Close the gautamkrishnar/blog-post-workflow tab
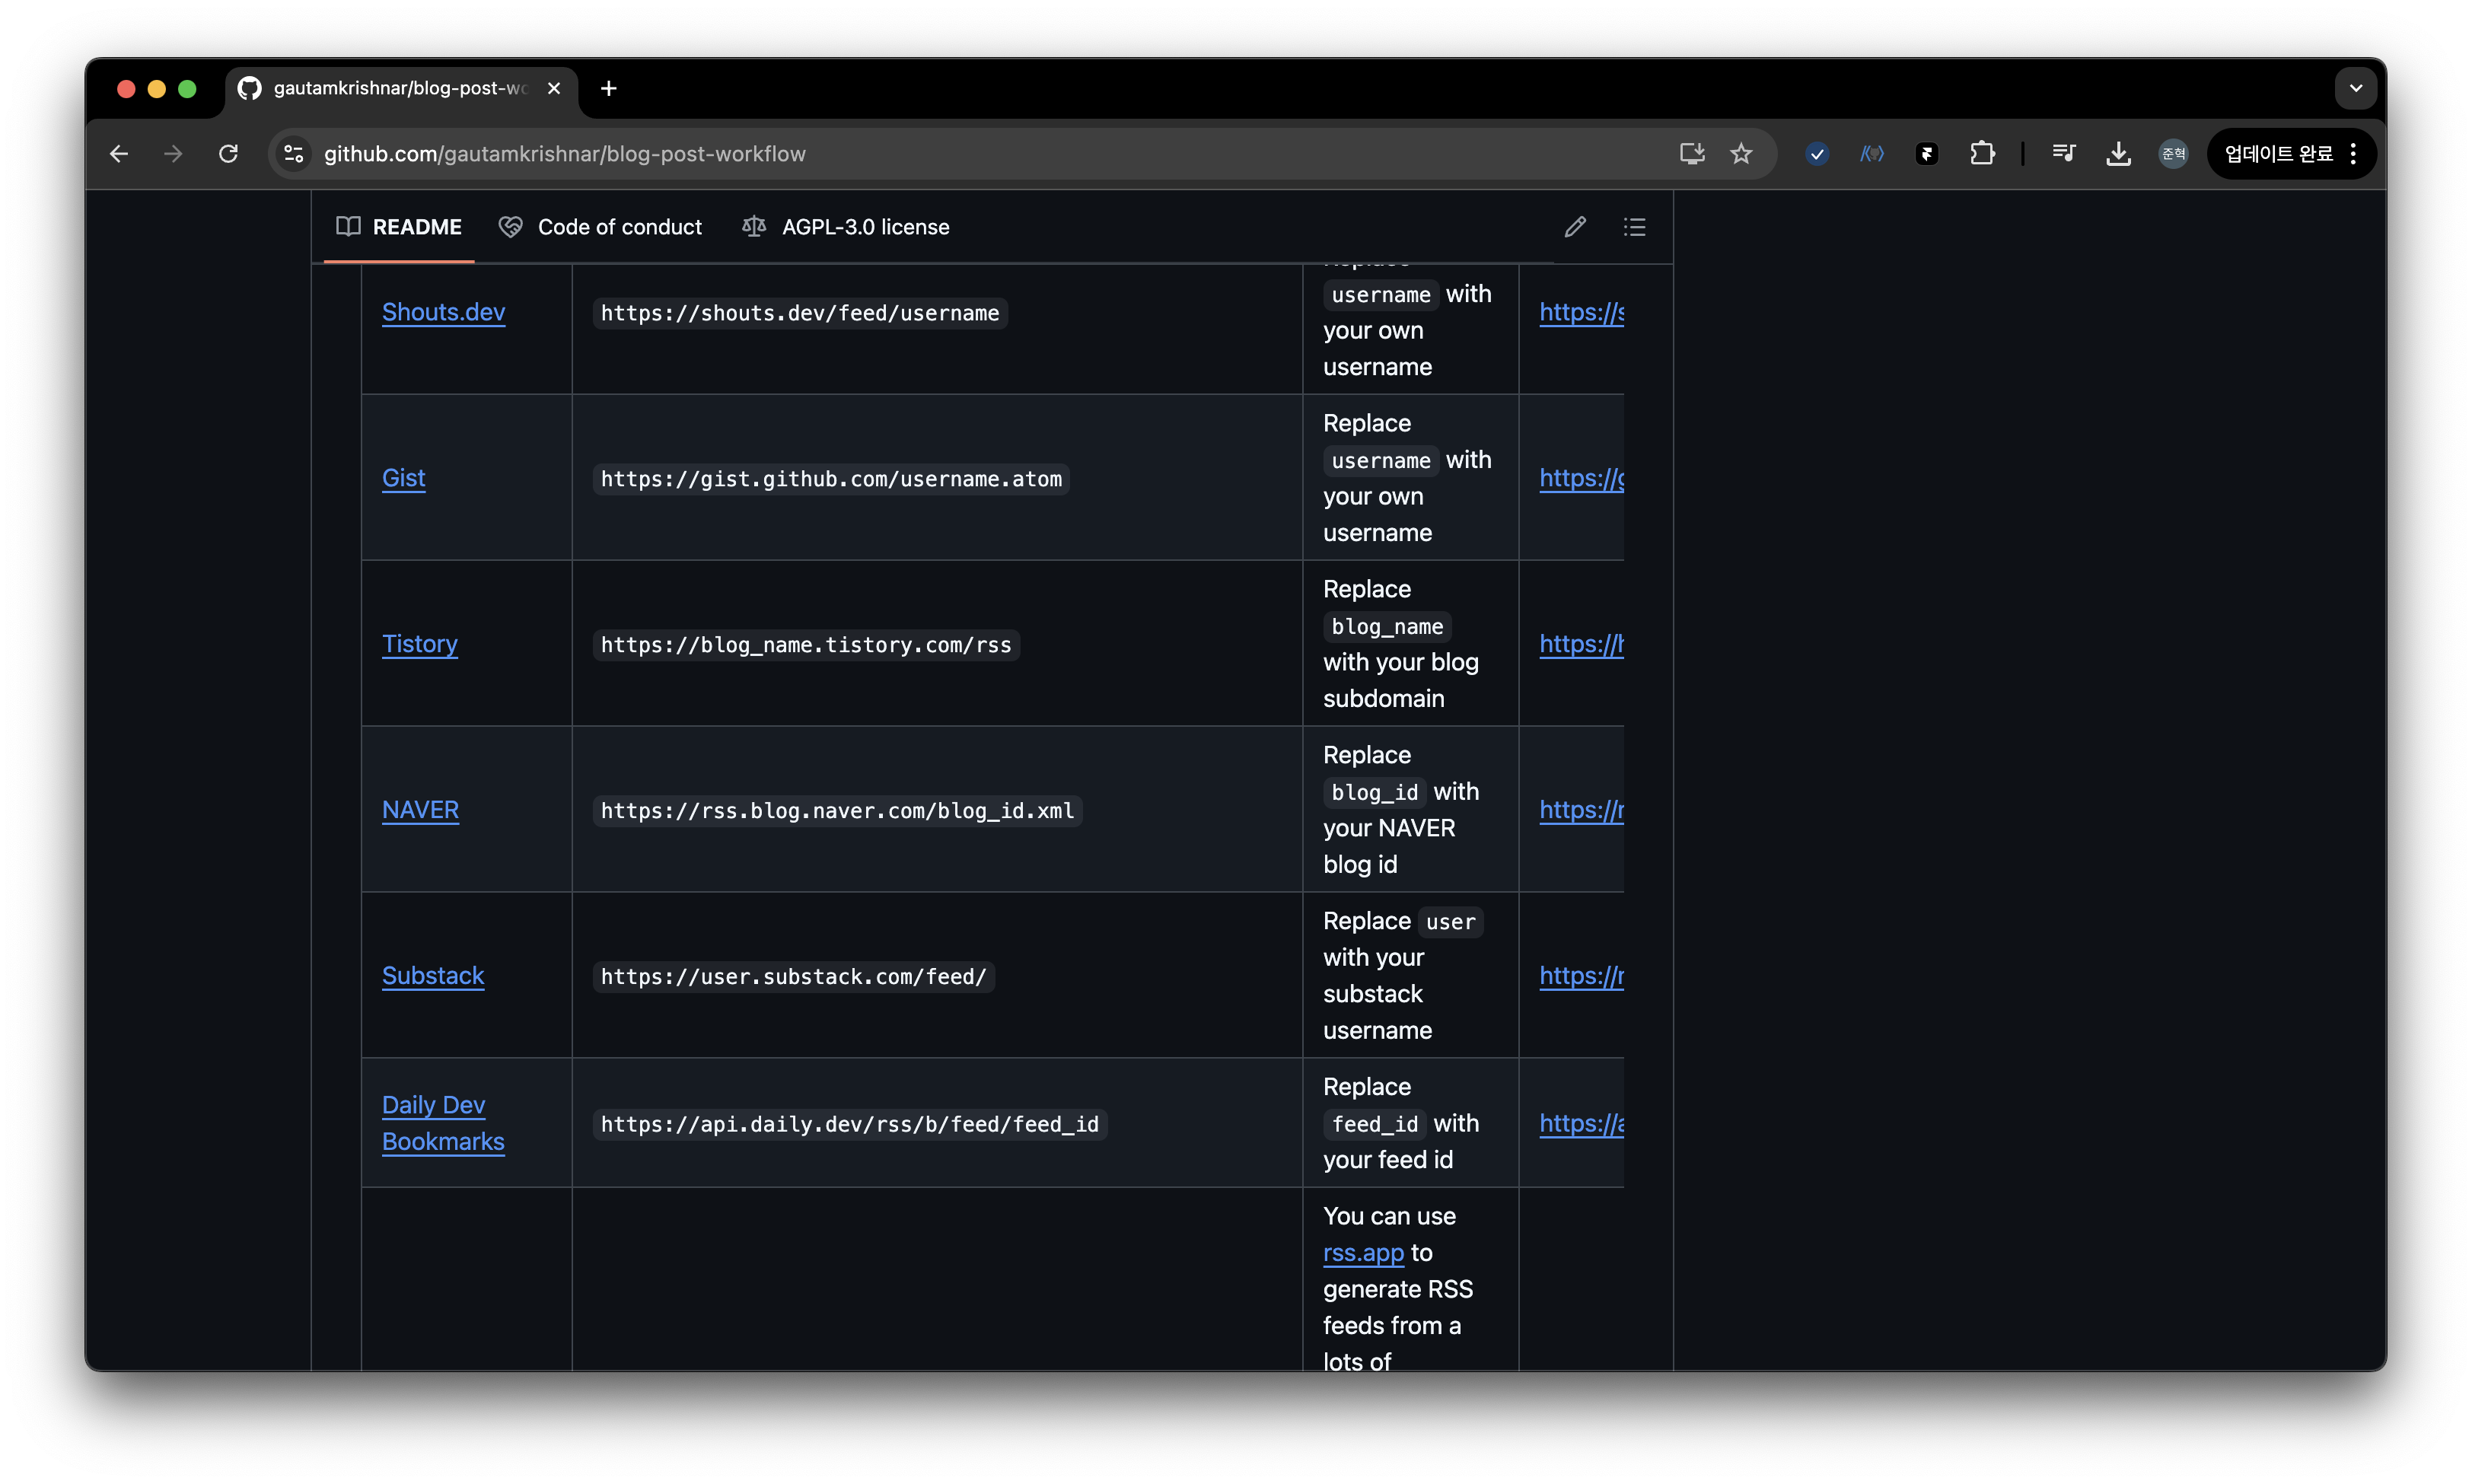Screen dimensions: 2472x1484 pos(554,88)
